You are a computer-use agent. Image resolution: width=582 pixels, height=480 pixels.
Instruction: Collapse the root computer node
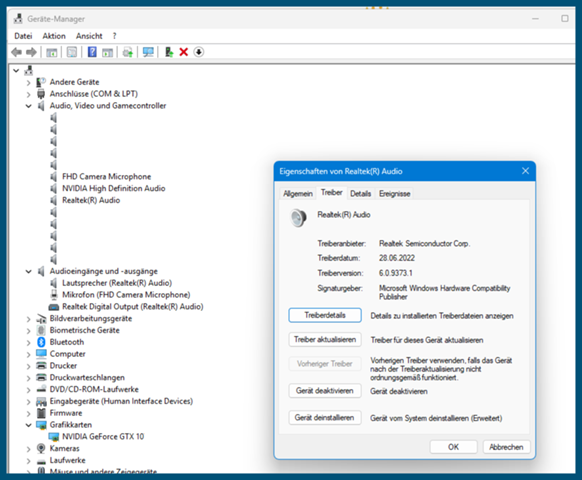click(16, 70)
